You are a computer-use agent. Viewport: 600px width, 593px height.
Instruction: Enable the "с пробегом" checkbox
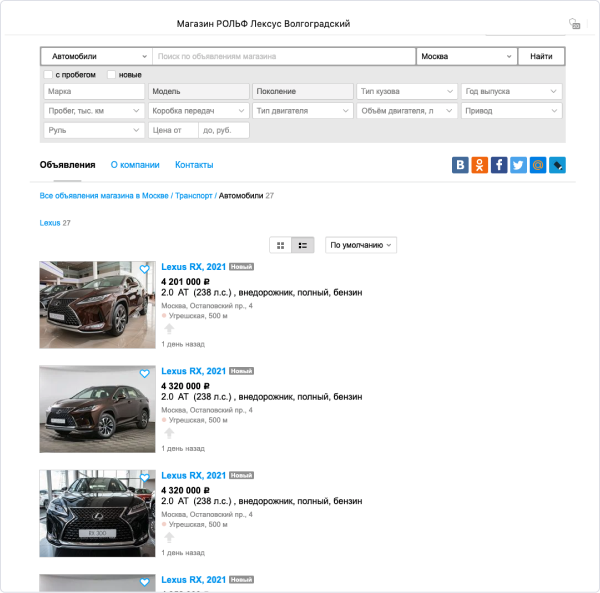click(48, 75)
